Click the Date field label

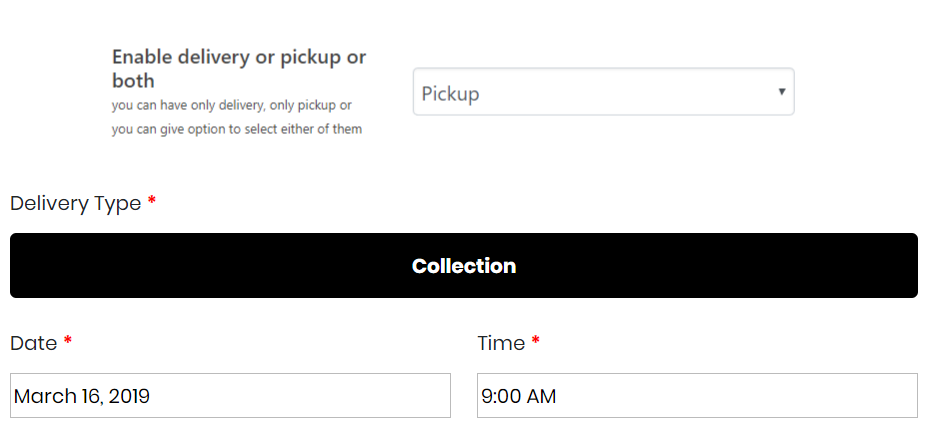click(34, 343)
